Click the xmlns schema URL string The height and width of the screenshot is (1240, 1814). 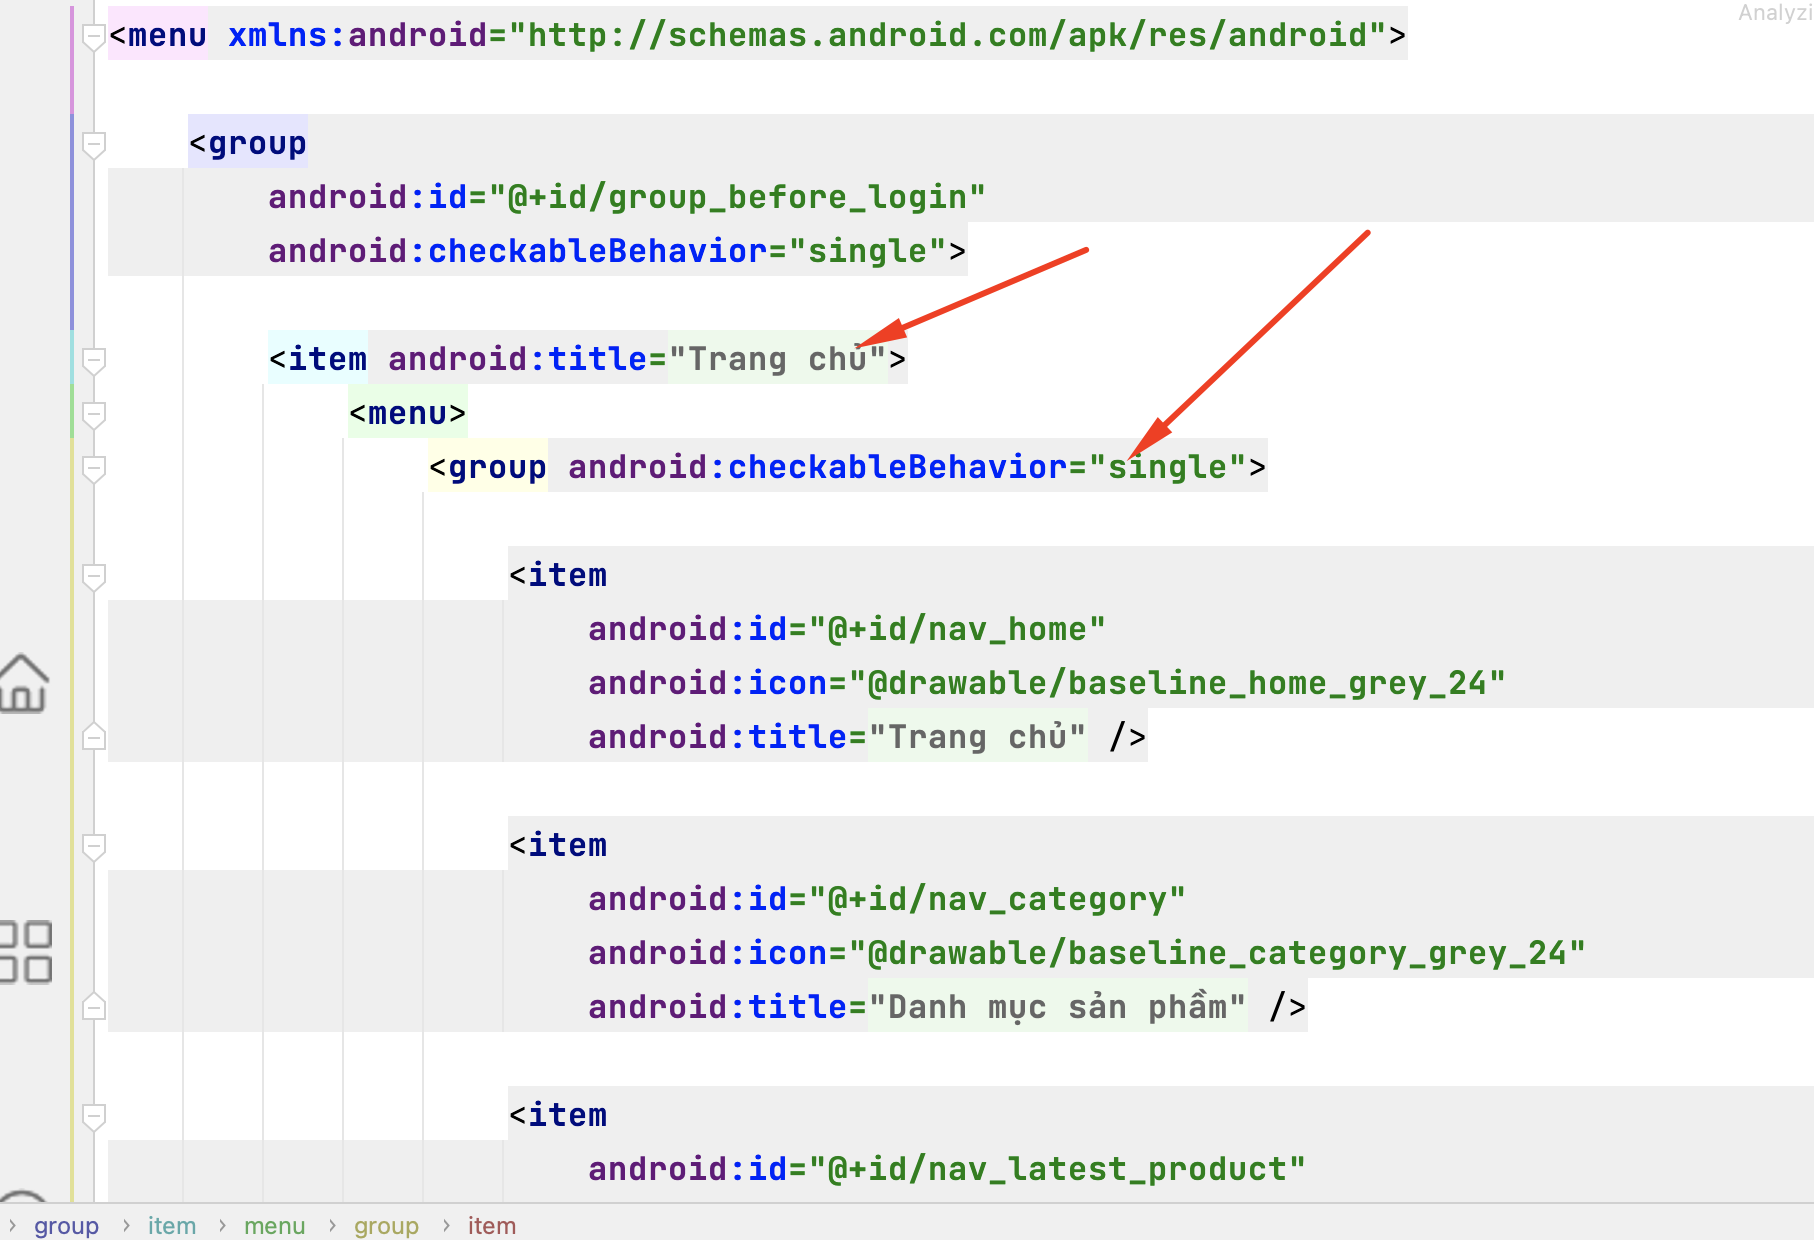pos(947,35)
